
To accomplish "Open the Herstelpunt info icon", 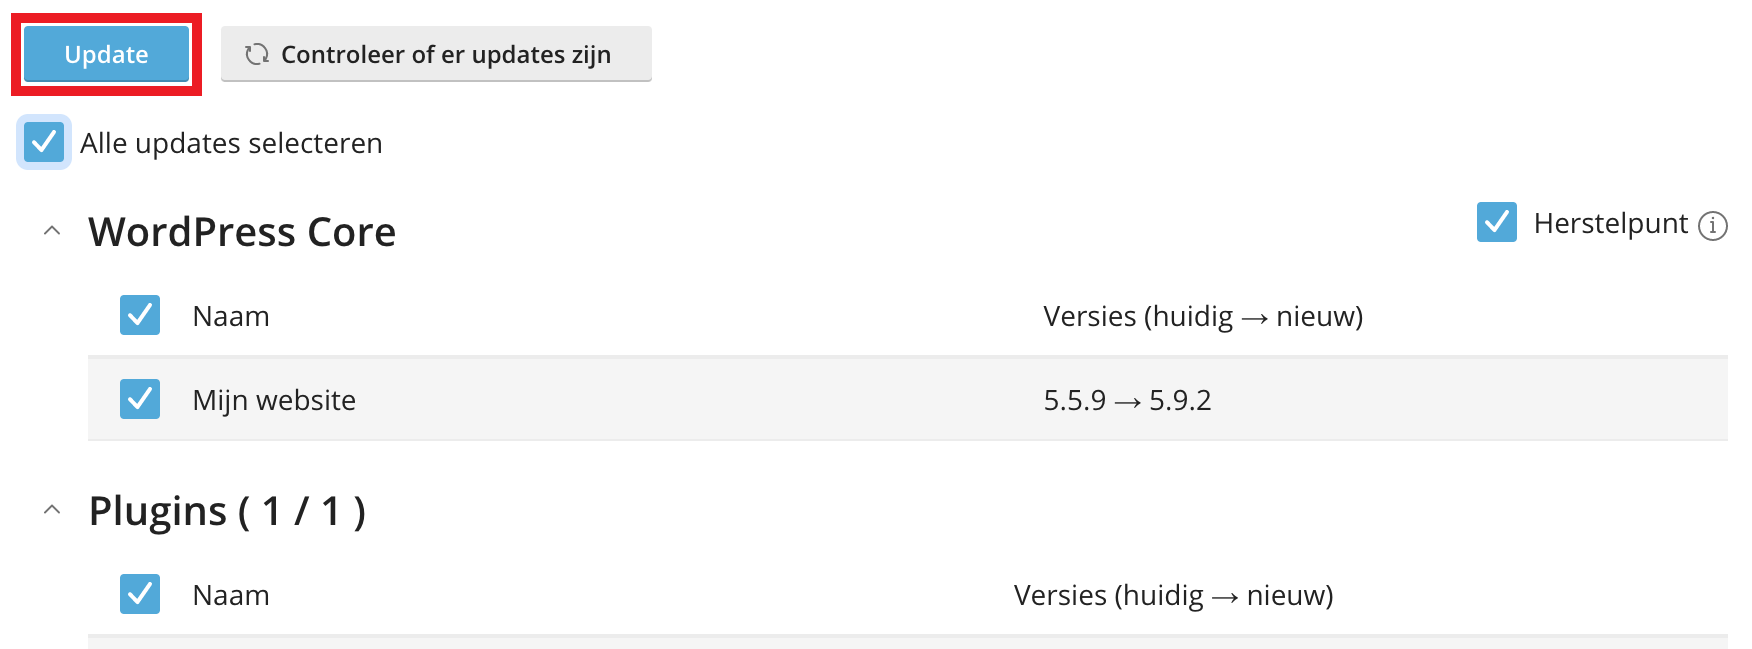I will coord(1713,225).
